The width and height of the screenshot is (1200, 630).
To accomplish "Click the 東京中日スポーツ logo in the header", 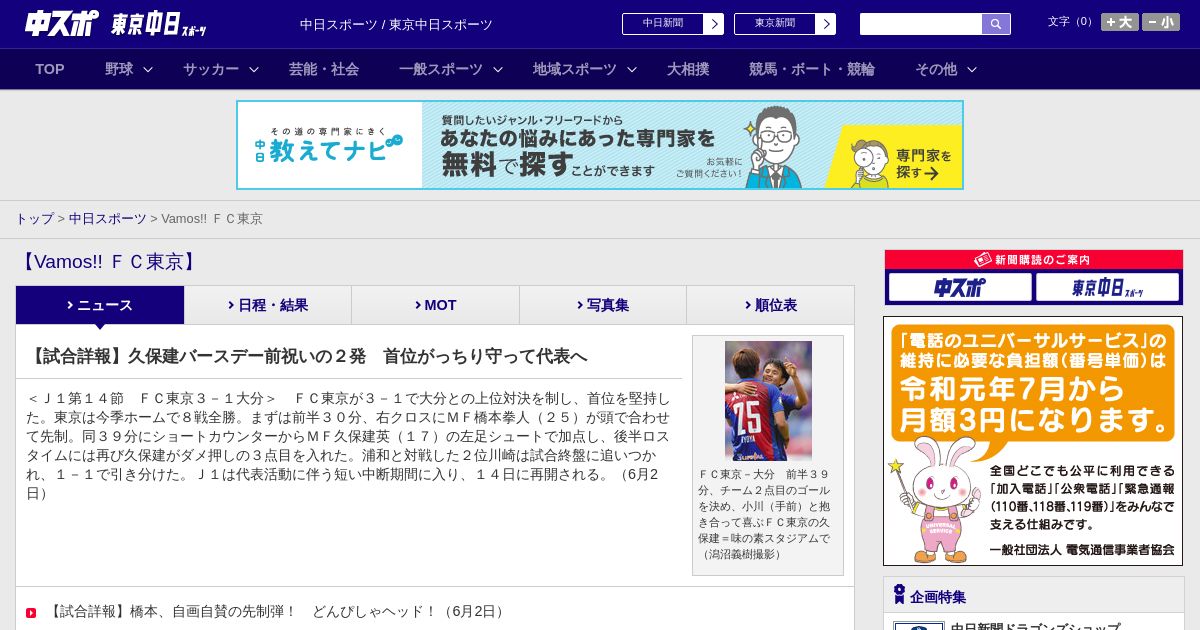I will [x=159, y=24].
